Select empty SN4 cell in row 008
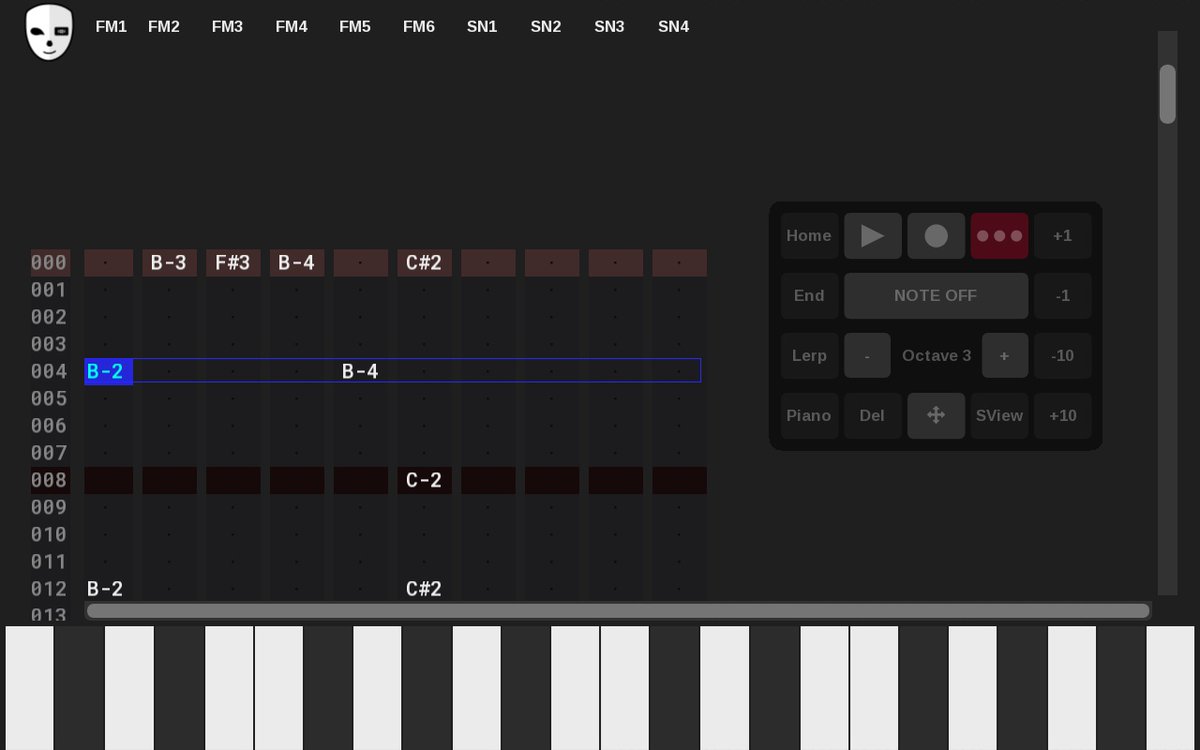This screenshot has width=1200, height=750. 680,481
